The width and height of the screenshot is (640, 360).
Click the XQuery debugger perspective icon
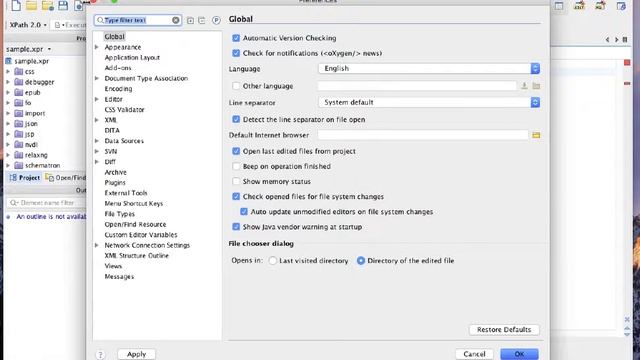coord(600,6)
